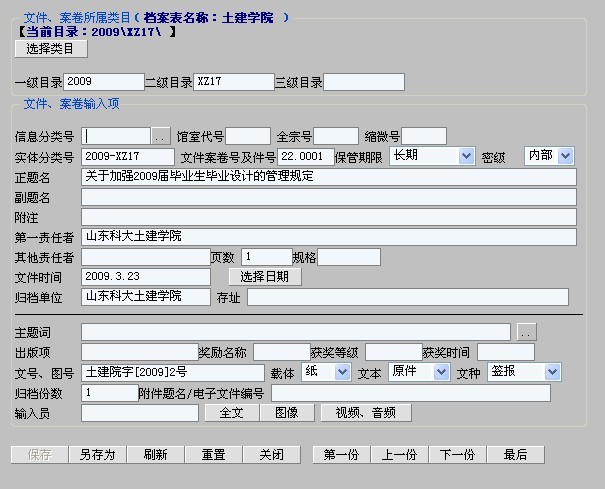The height and width of the screenshot is (489, 605).
Task: Open the 主题词 browse button
Action: pos(527,332)
